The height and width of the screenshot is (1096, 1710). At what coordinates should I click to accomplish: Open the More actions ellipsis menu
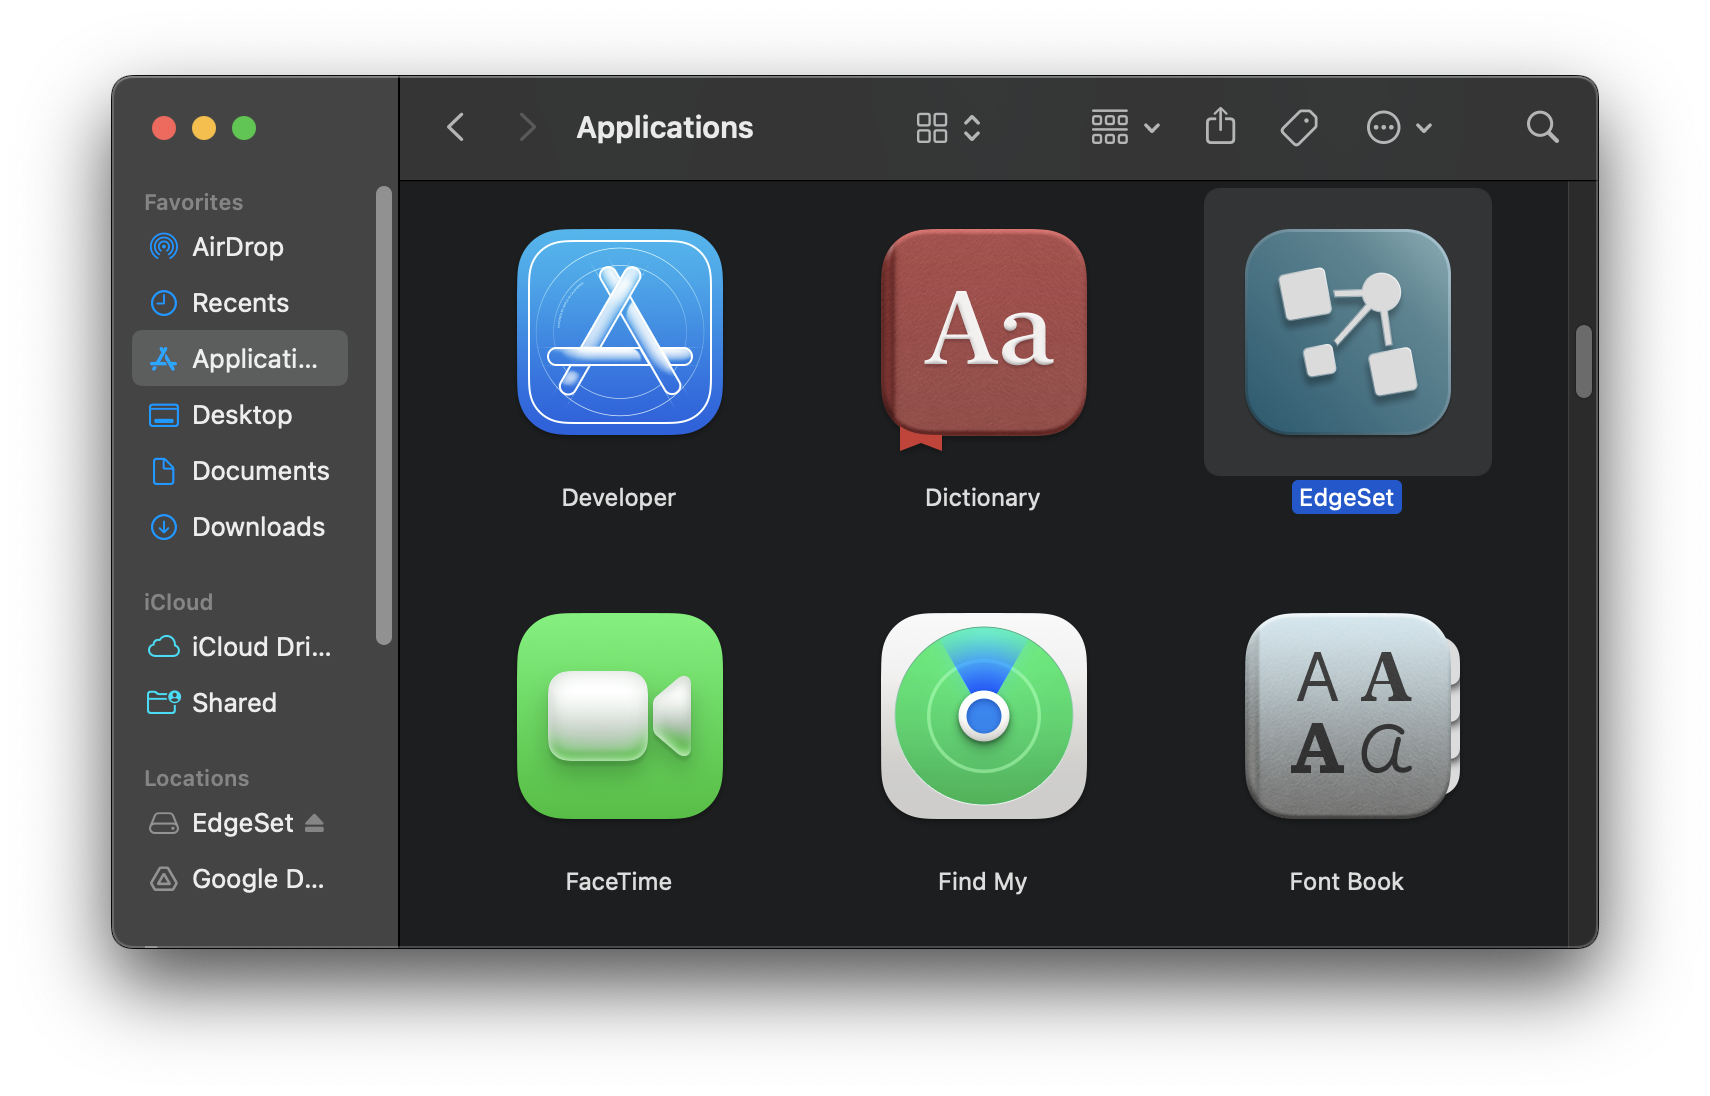pyautogui.click(x=1399, y=127)
